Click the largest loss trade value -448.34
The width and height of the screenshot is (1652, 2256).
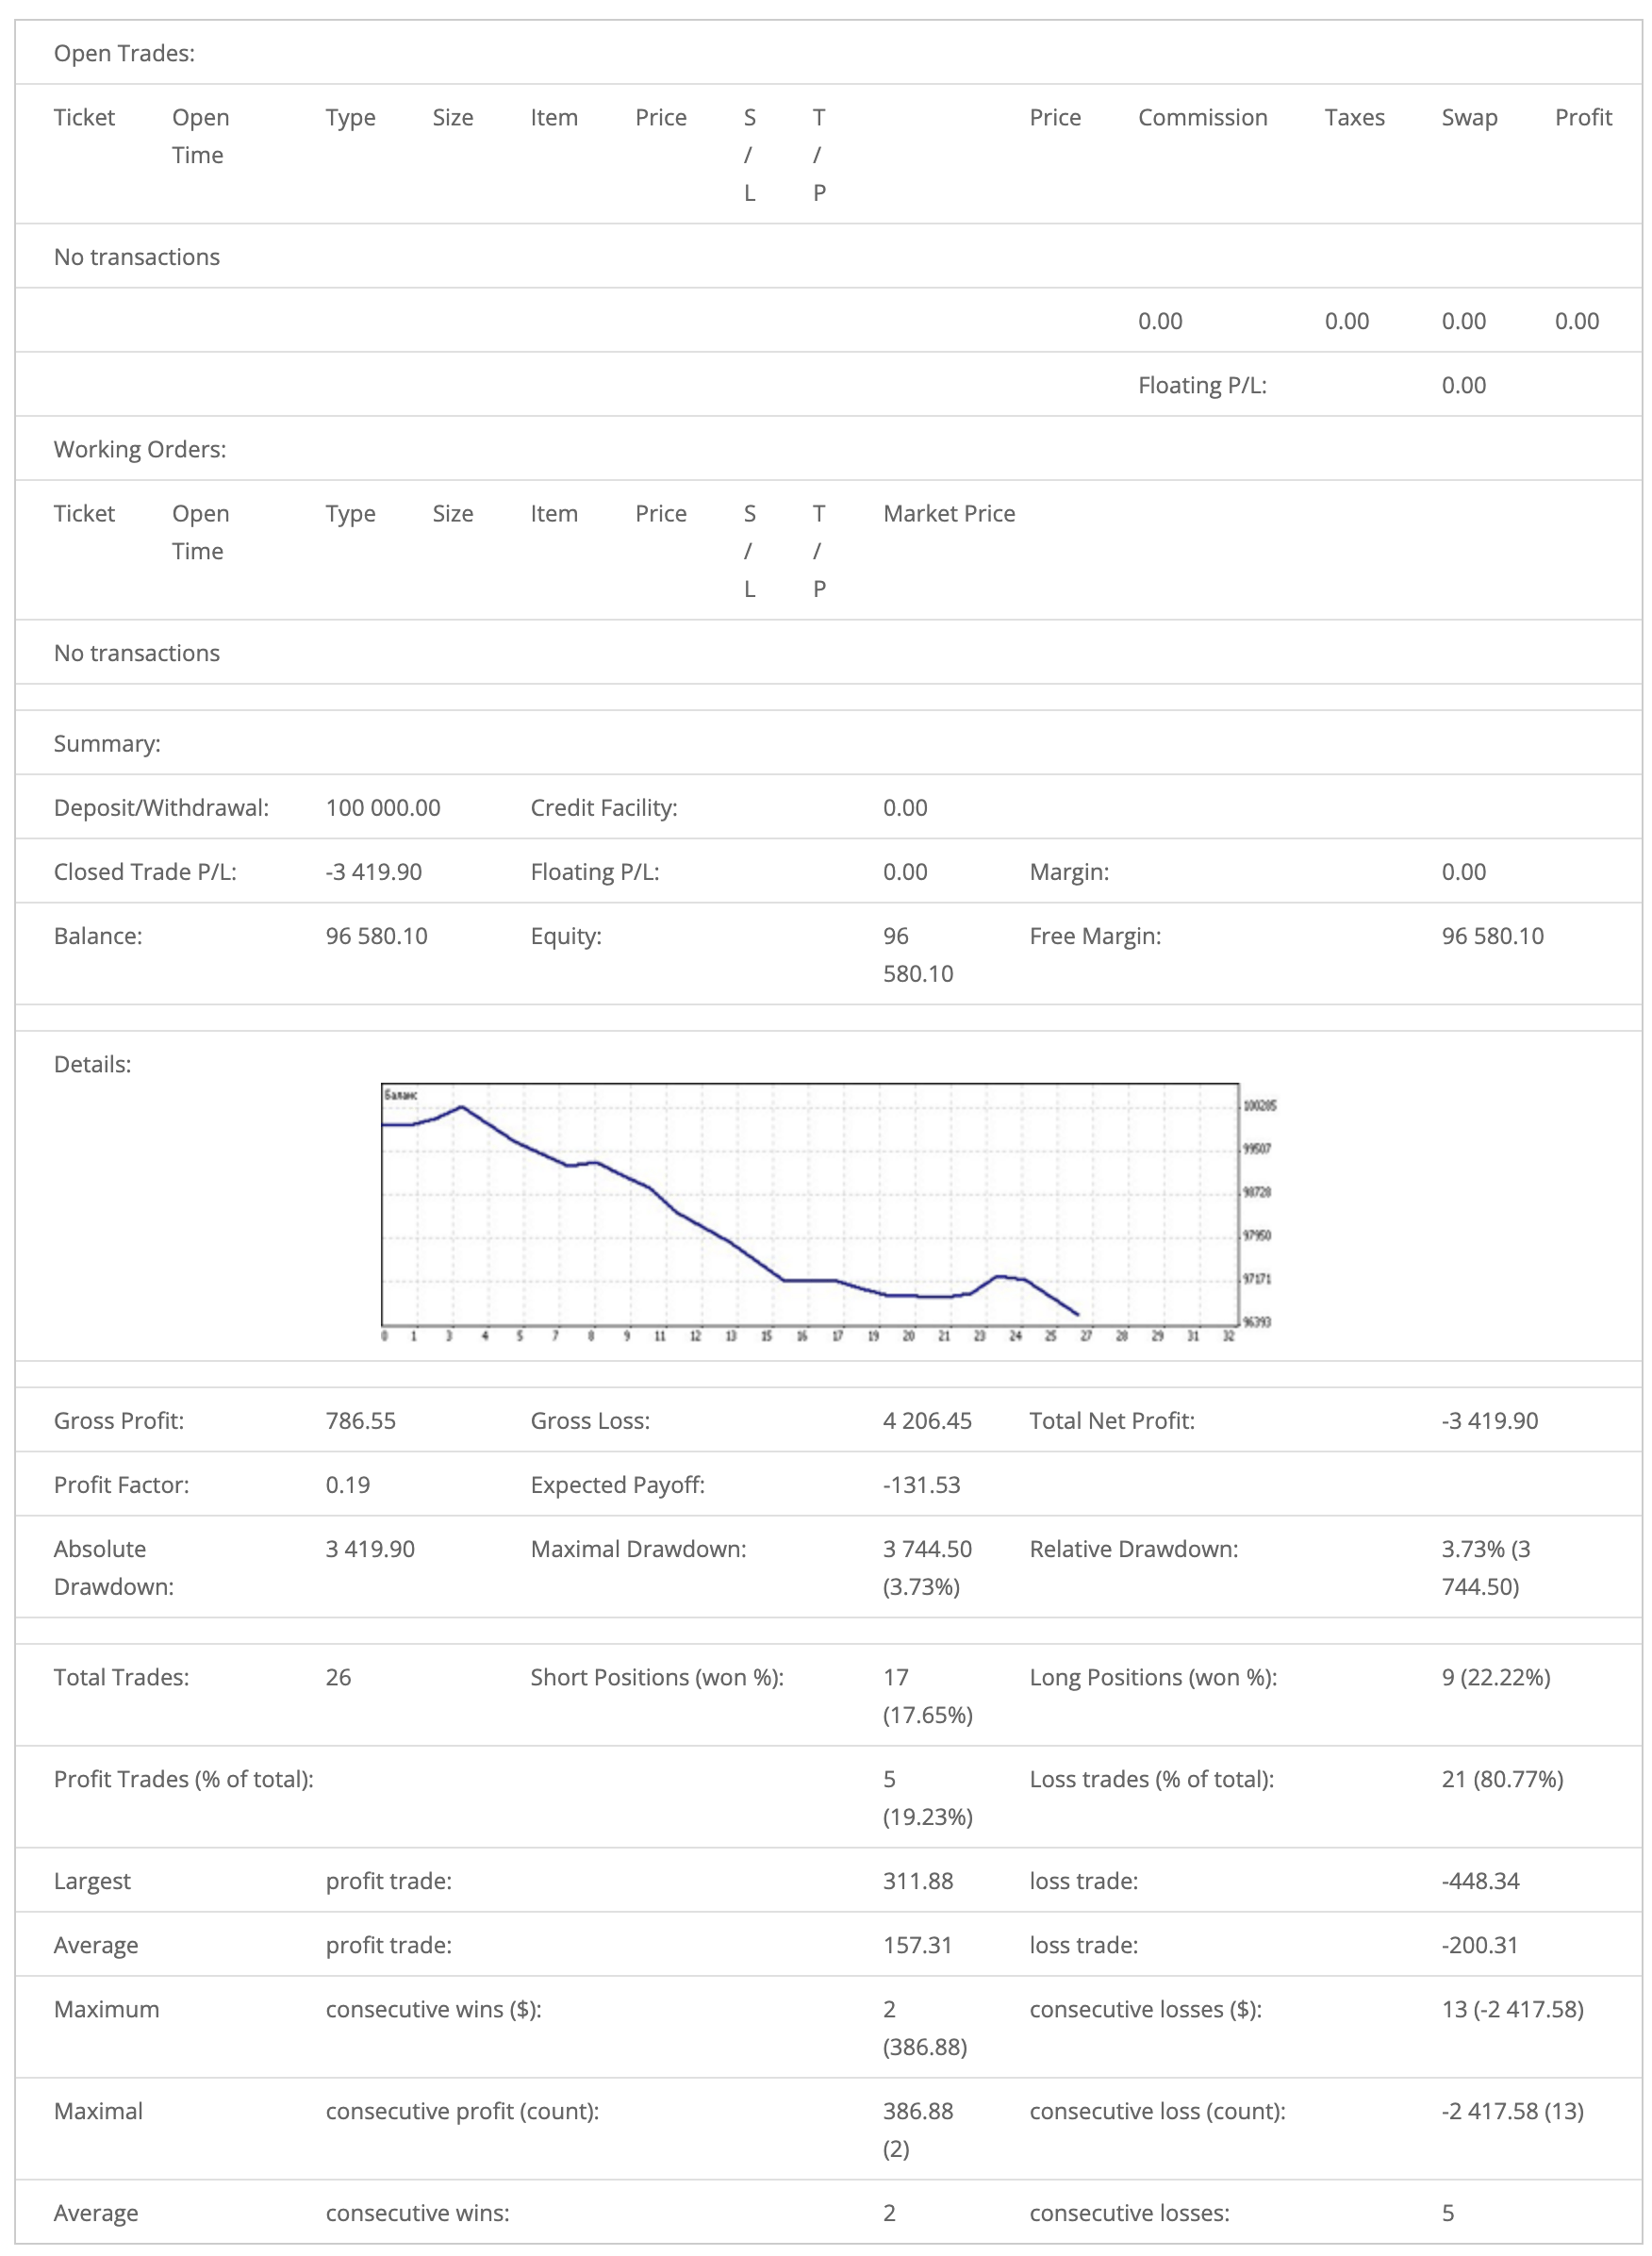pyautogui.click(x=1480, y=1881)
